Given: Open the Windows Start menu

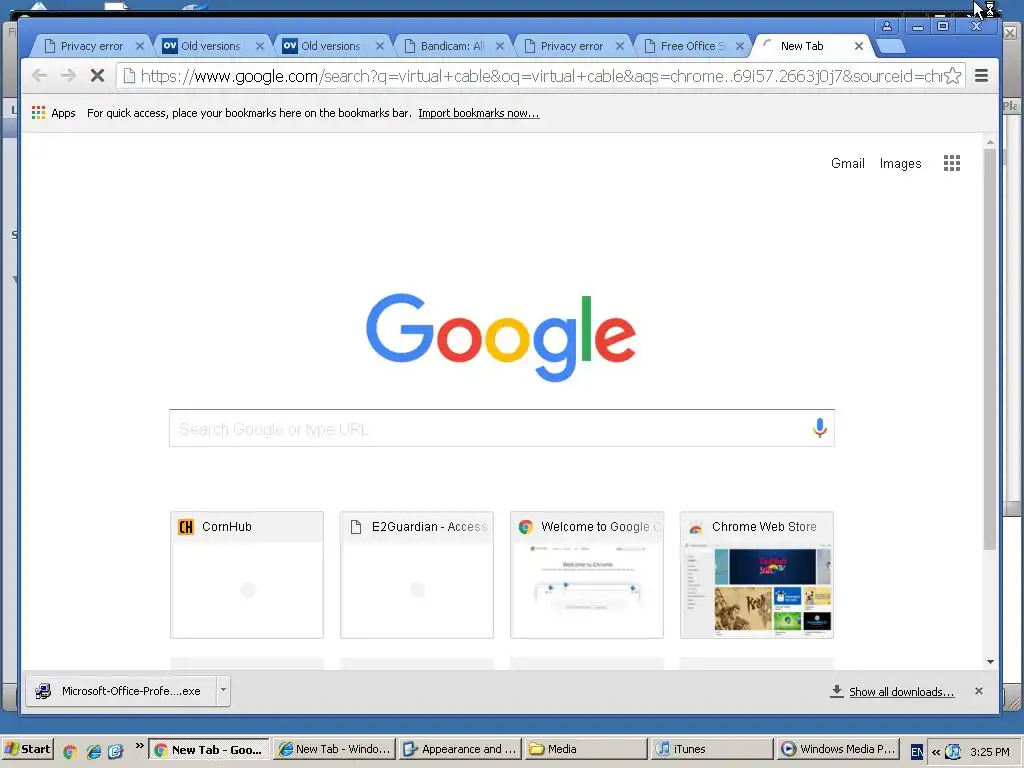Looking at the screenshot, I should coord(27,749).
